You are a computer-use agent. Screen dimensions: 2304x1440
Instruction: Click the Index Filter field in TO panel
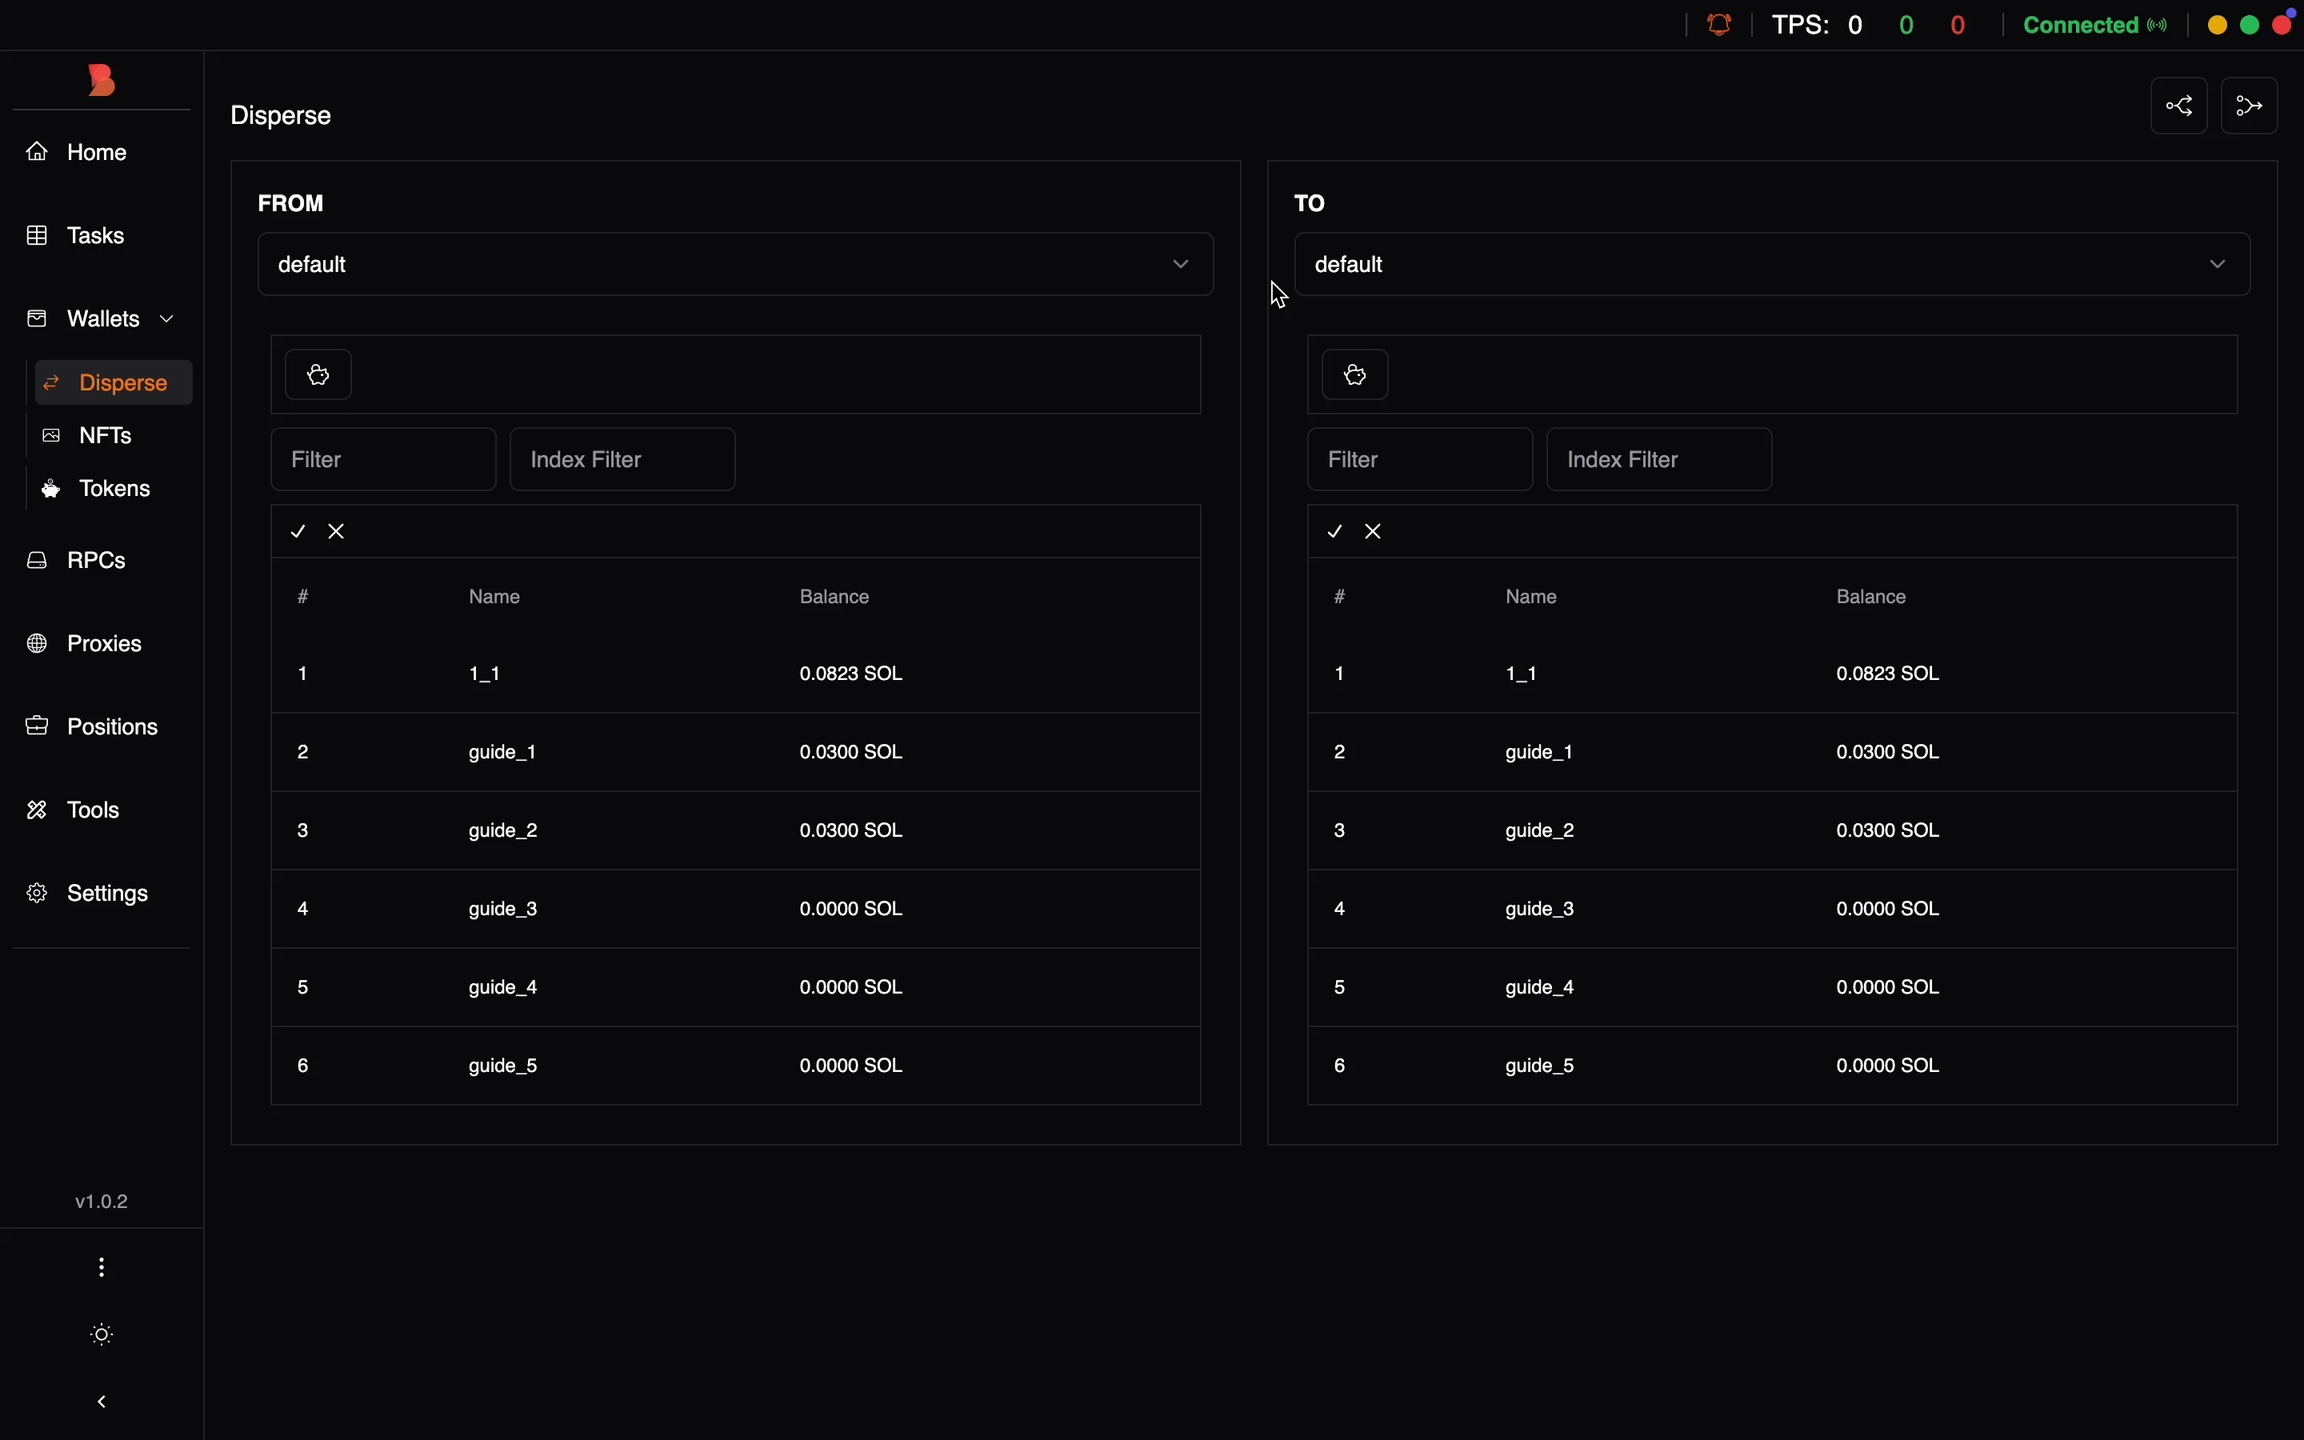1658,460
